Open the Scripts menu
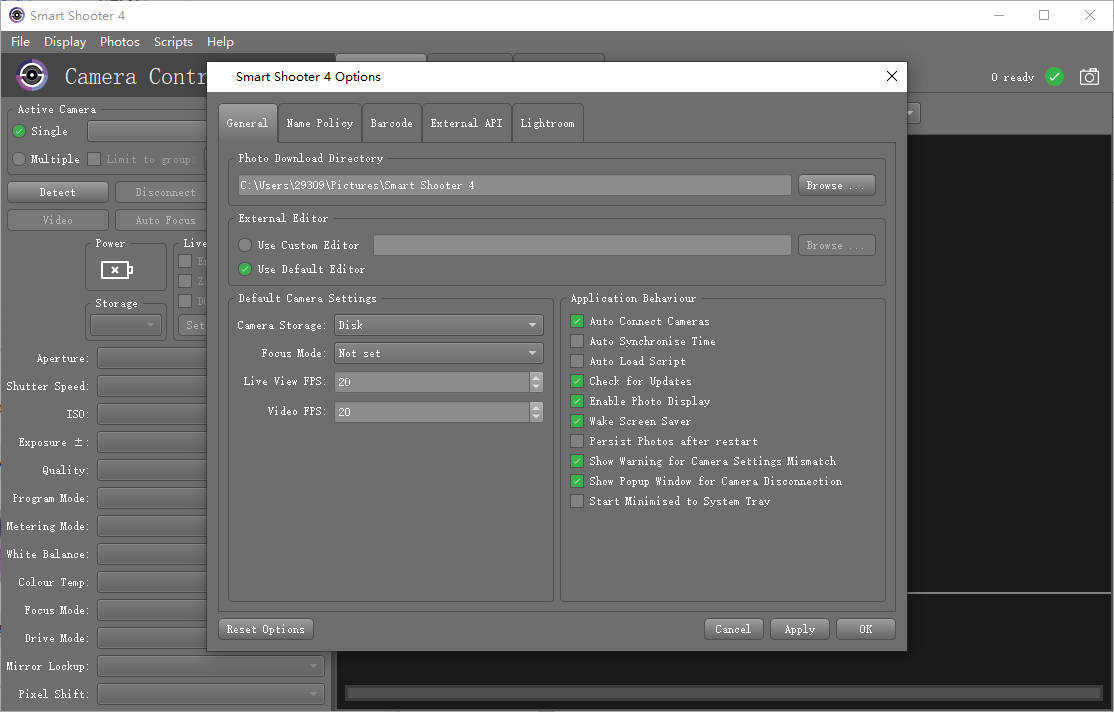 click(173, 42)
